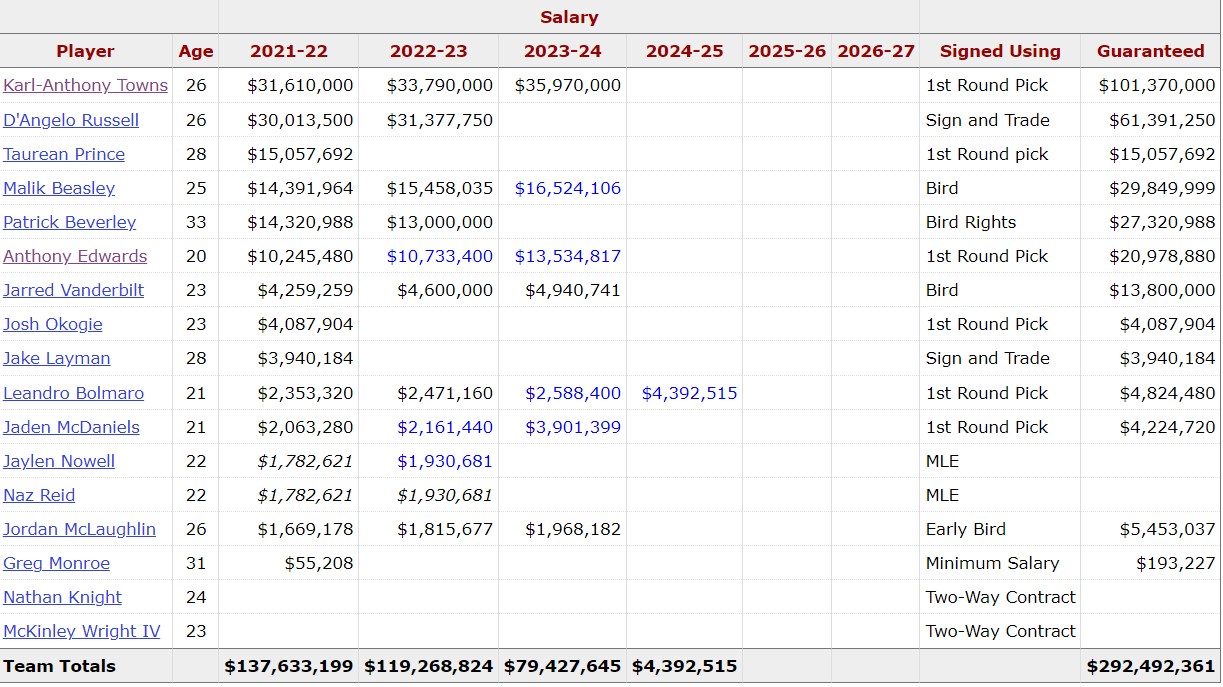Open Jaylen Nowell player page
The image size is (1223, 687).
(x=59, y=461)
